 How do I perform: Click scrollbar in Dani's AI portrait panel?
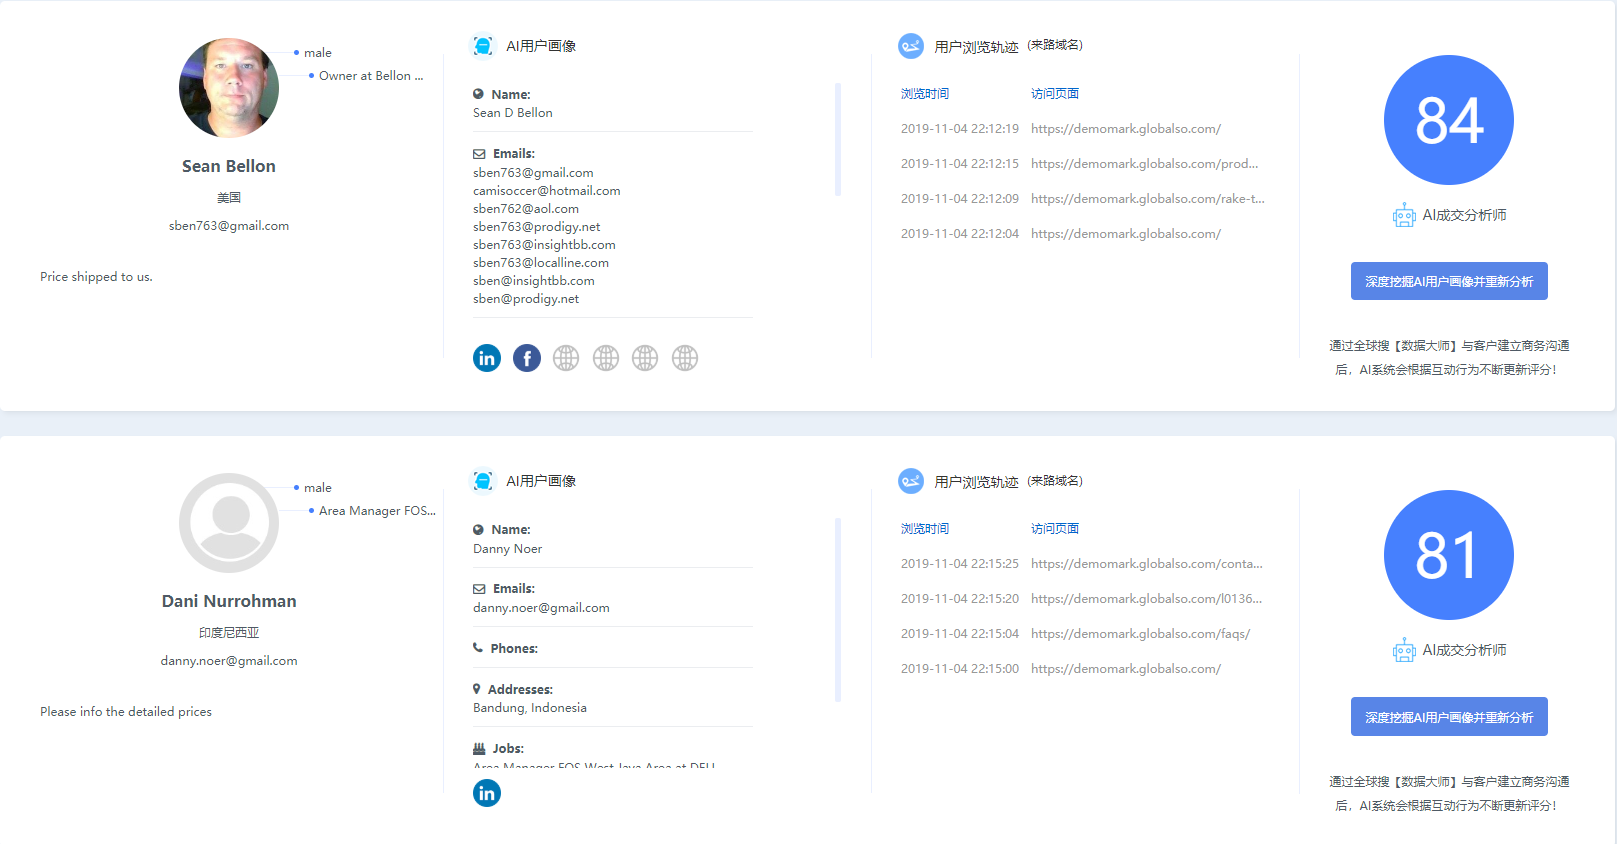point(838,610)
